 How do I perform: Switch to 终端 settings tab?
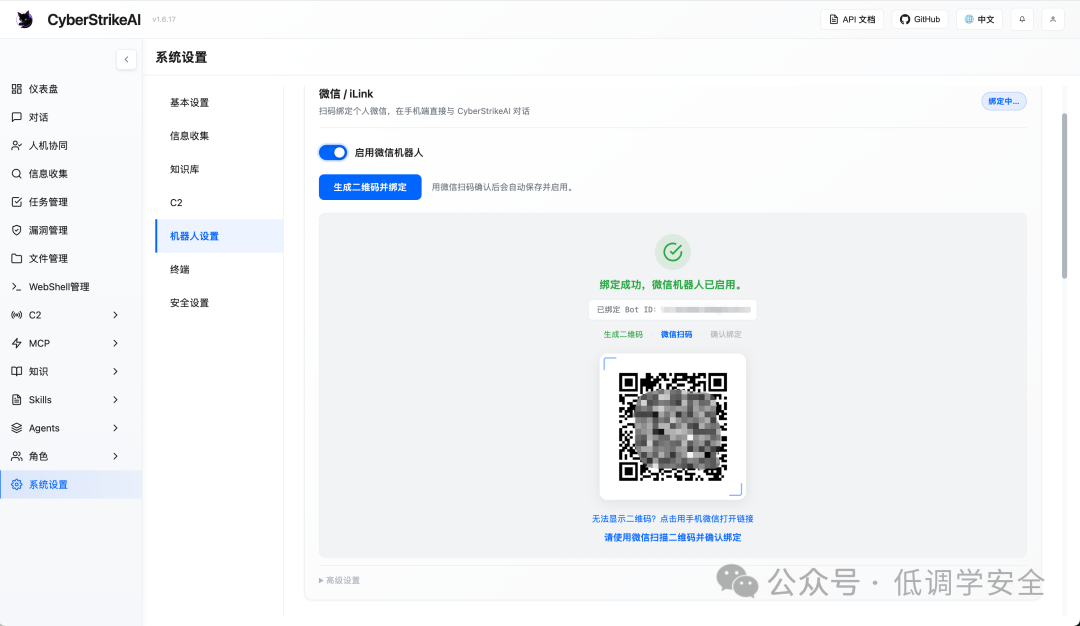point(219,269)
